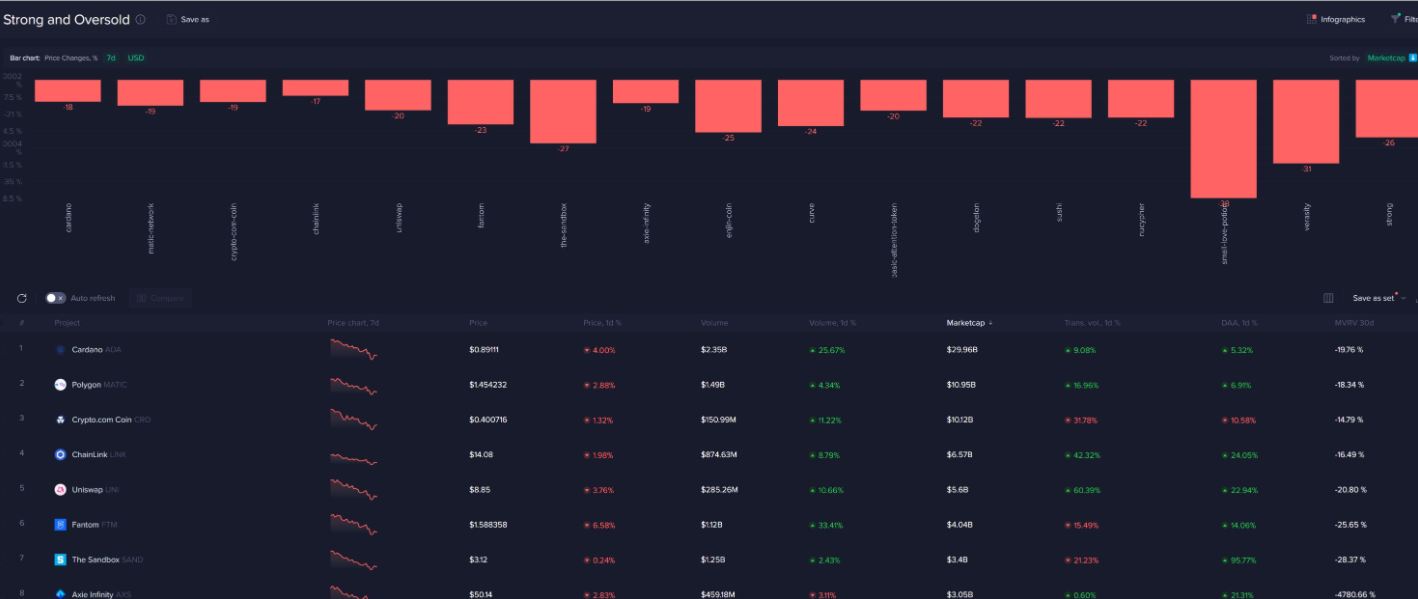Sort table by Volume column header
The height and width of the screenshot is (599, 1418).
coord(715,323)
